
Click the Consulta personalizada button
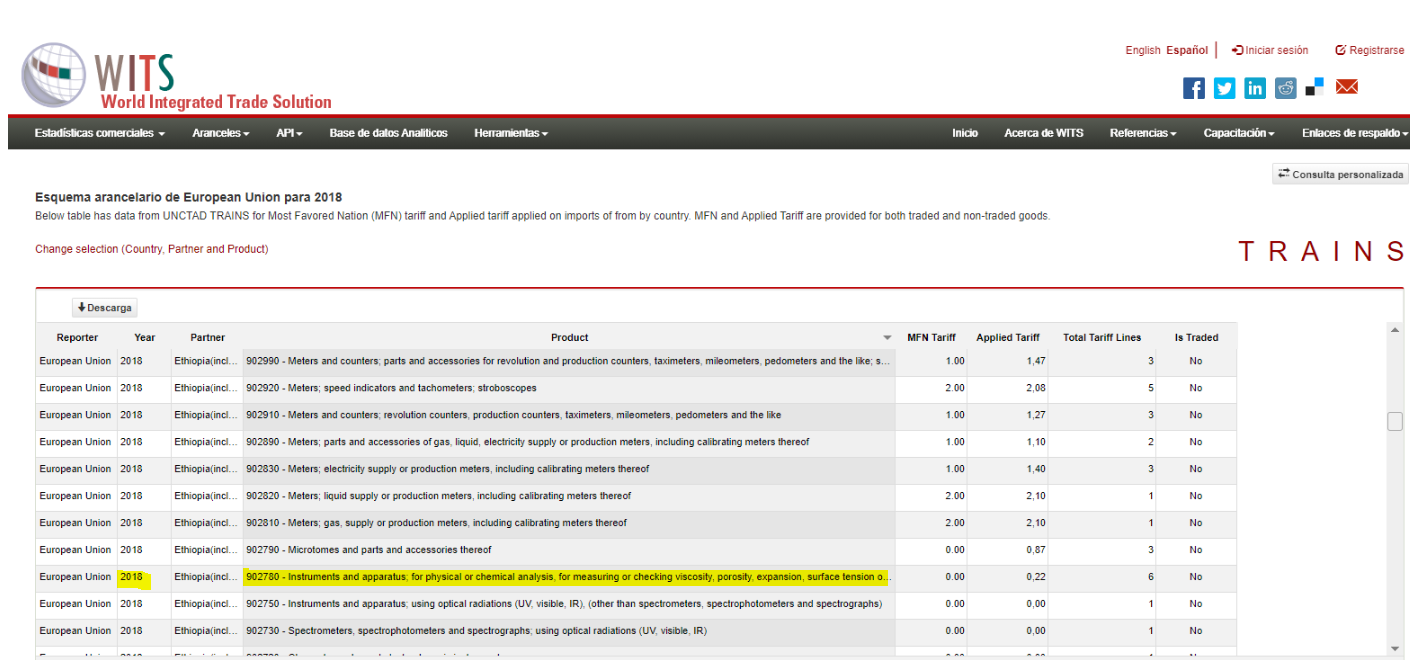tap(1340, 174)
